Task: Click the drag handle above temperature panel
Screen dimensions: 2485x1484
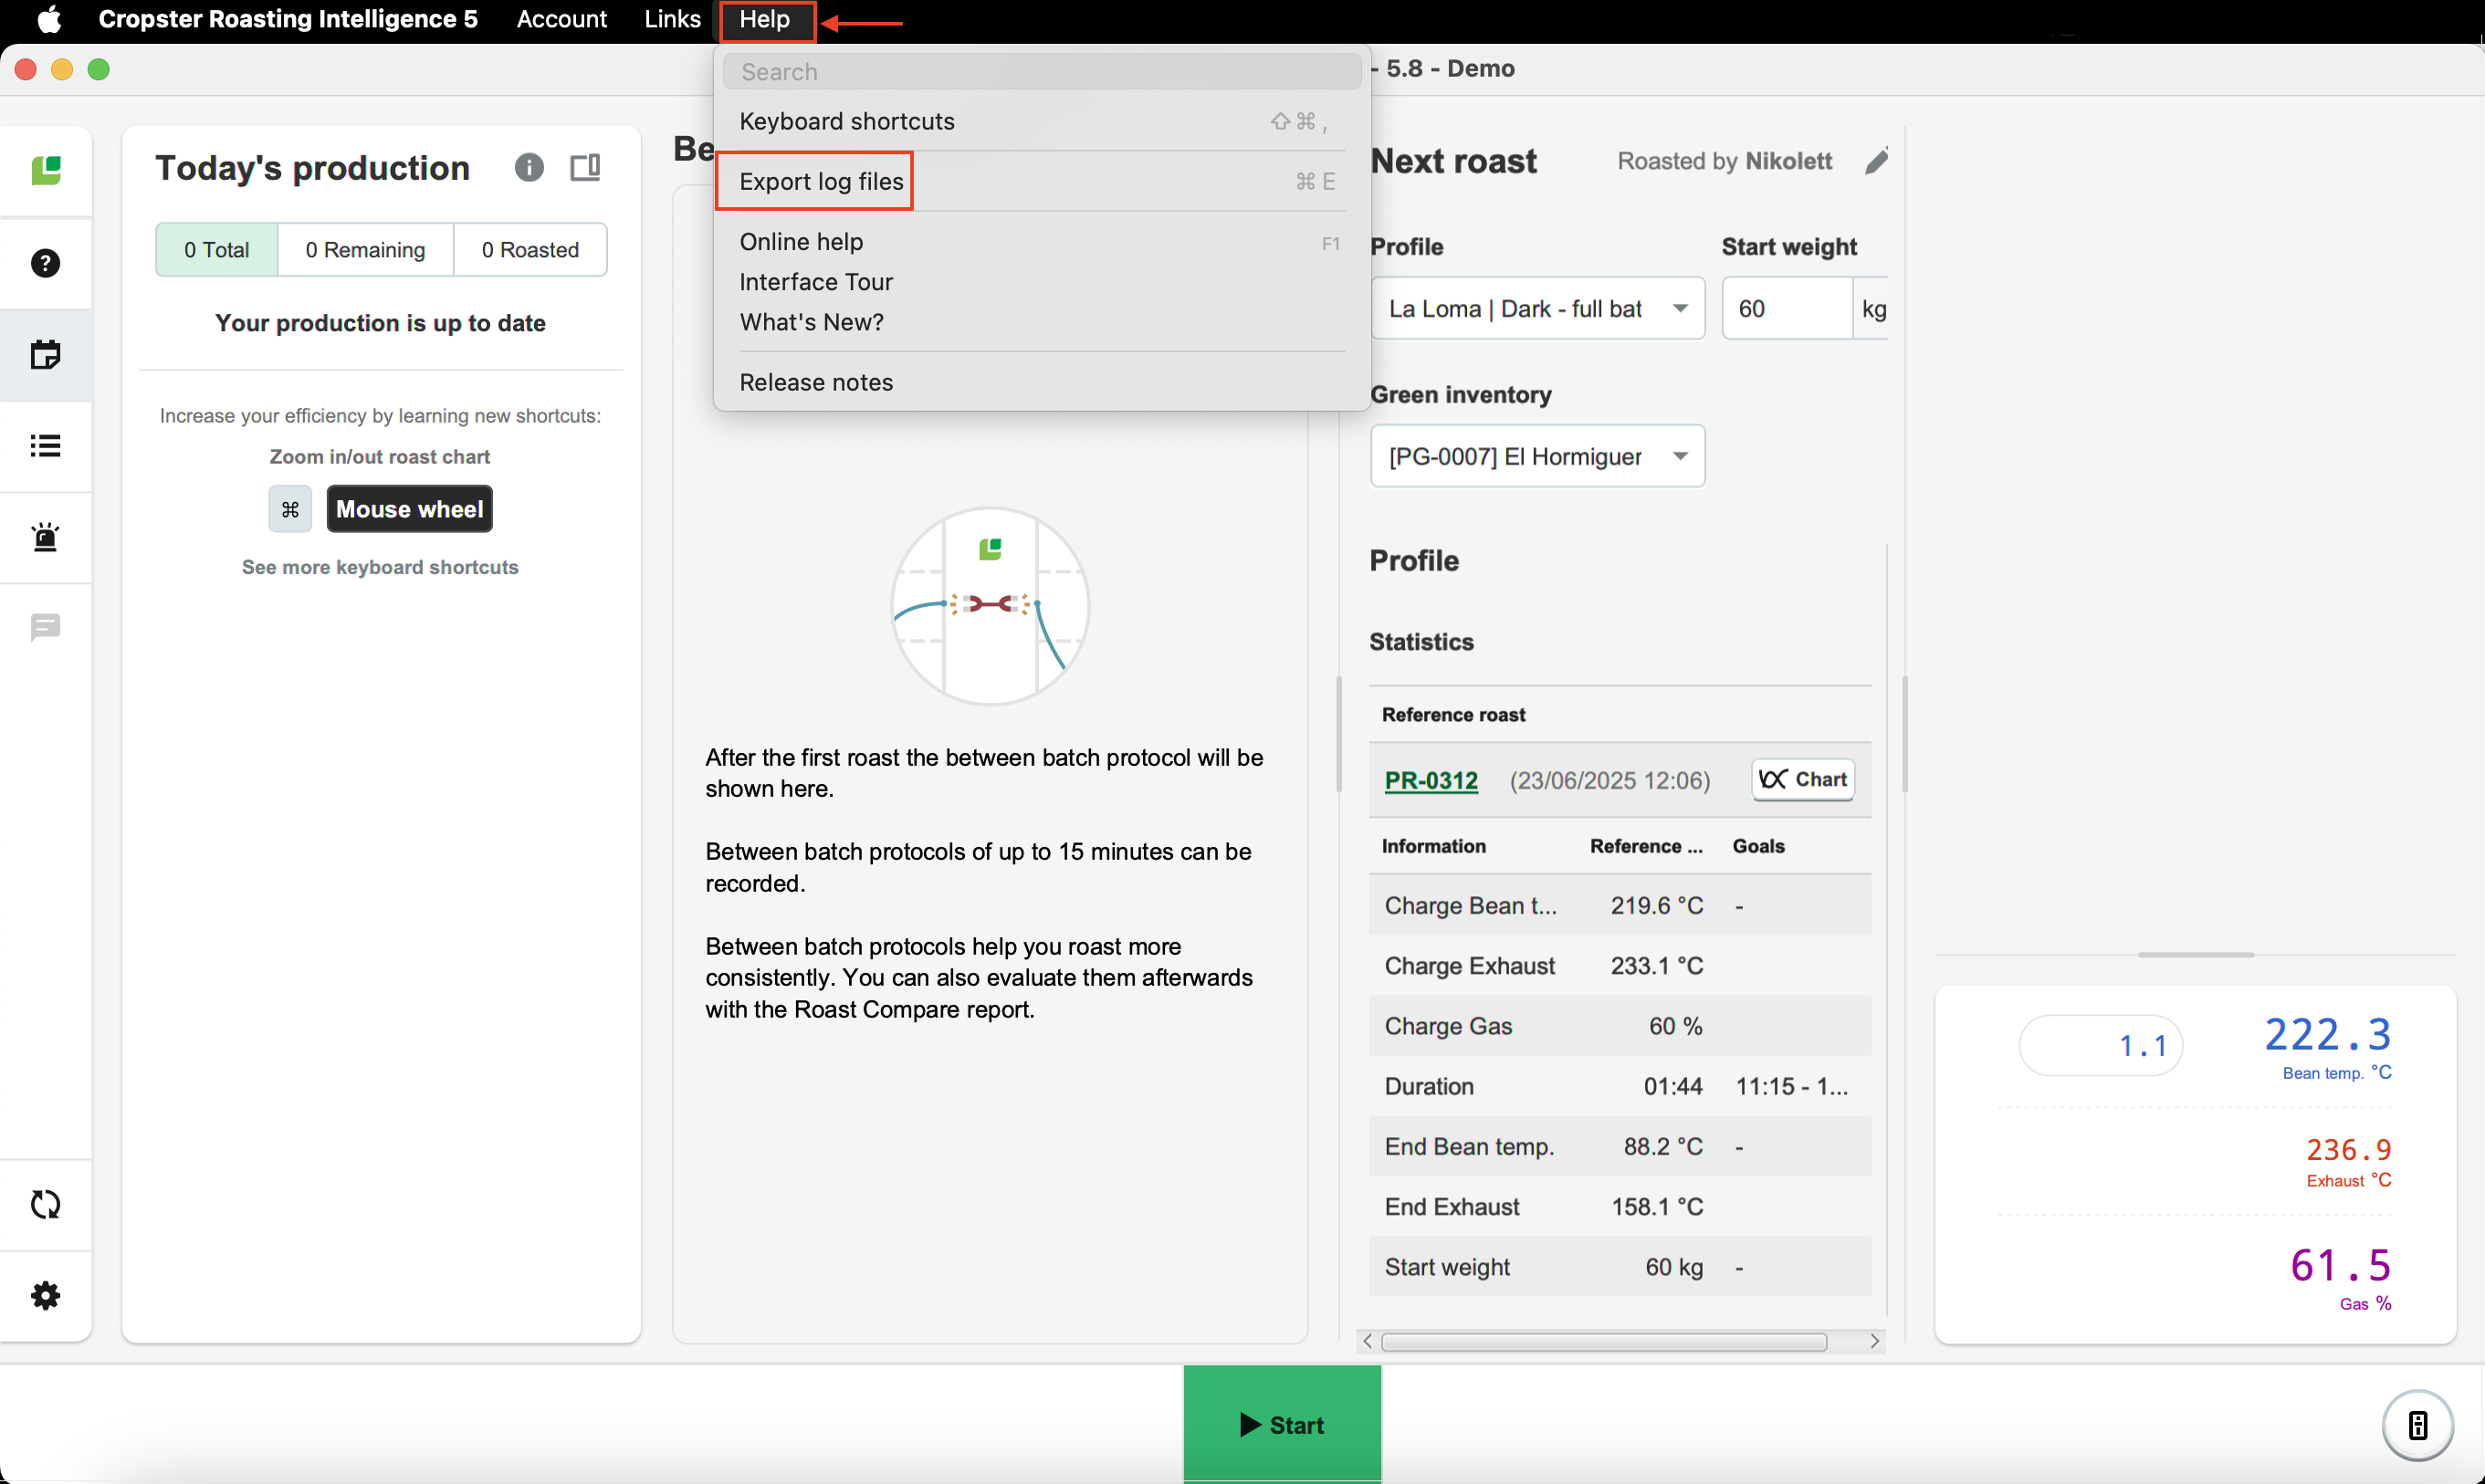Action: (x=2195, y=954)
